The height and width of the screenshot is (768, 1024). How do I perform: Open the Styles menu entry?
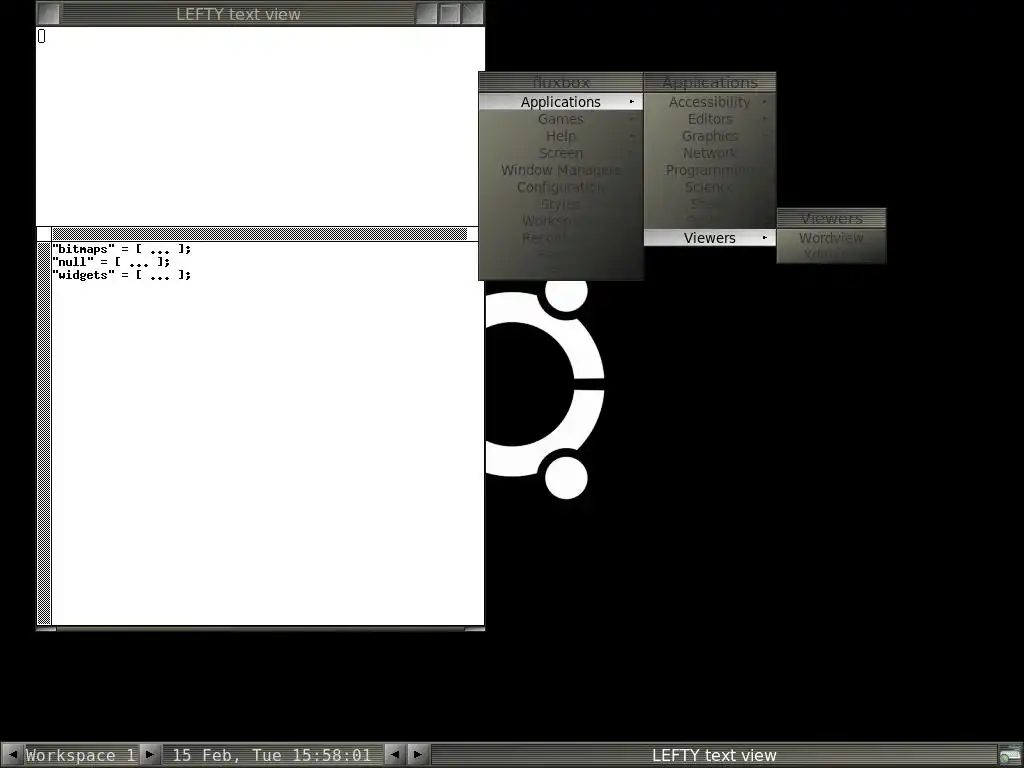pos(561,204)
